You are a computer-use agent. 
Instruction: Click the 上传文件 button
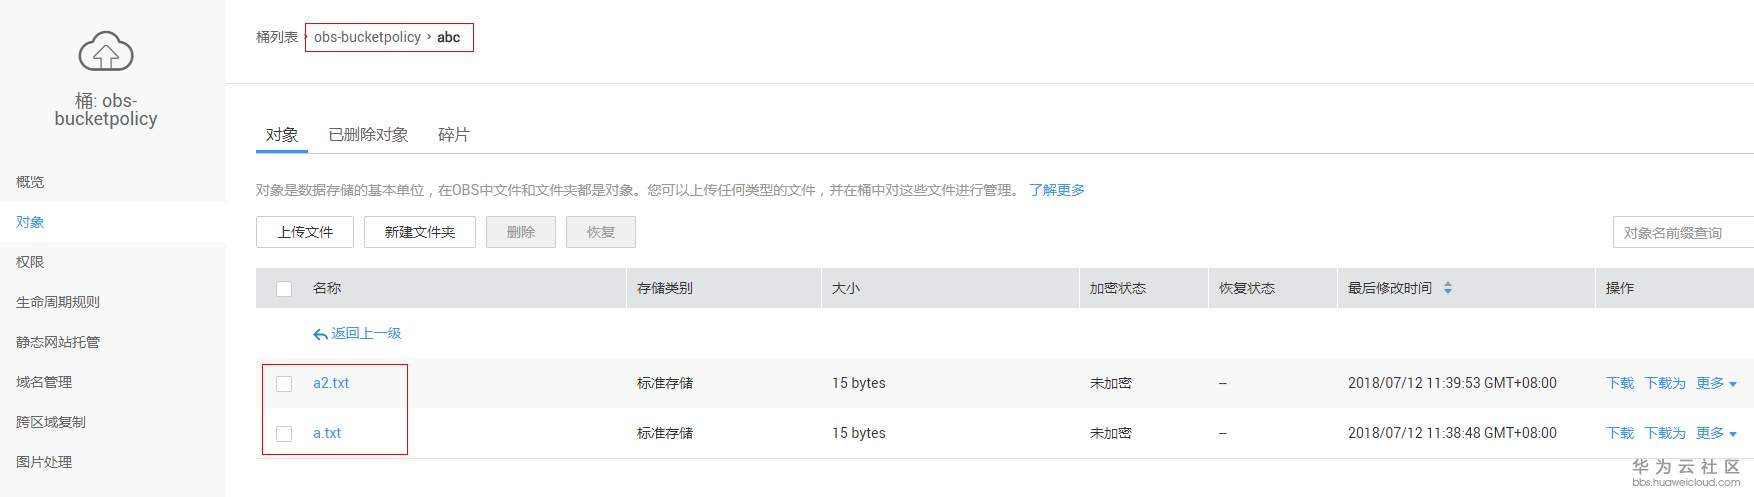[305, 232]
